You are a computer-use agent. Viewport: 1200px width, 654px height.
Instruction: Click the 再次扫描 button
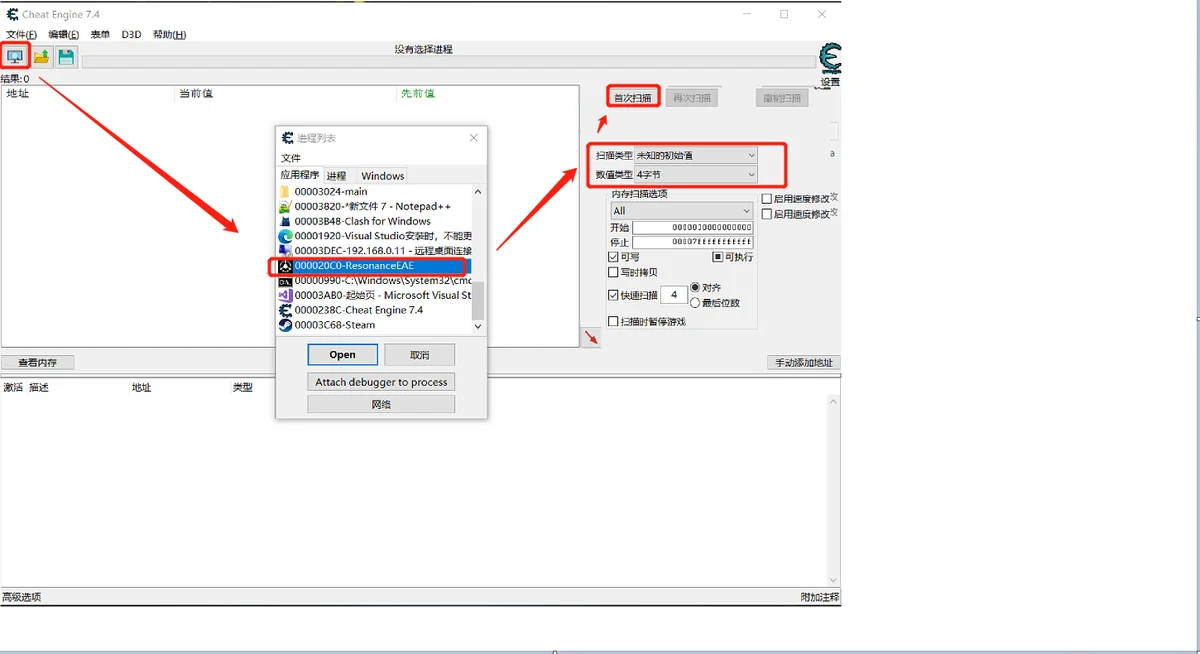692,98
